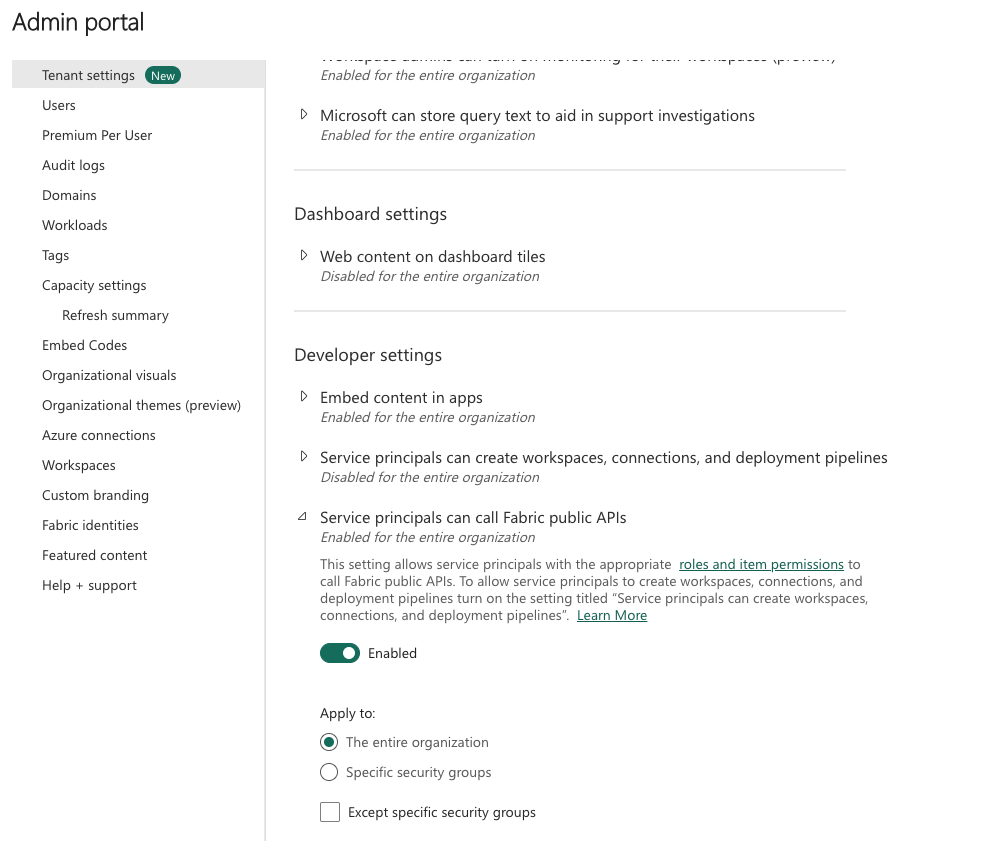Open Custom branding settings
The height and width of the screenshot is (841, 1008).
click(x=95, y=494)
